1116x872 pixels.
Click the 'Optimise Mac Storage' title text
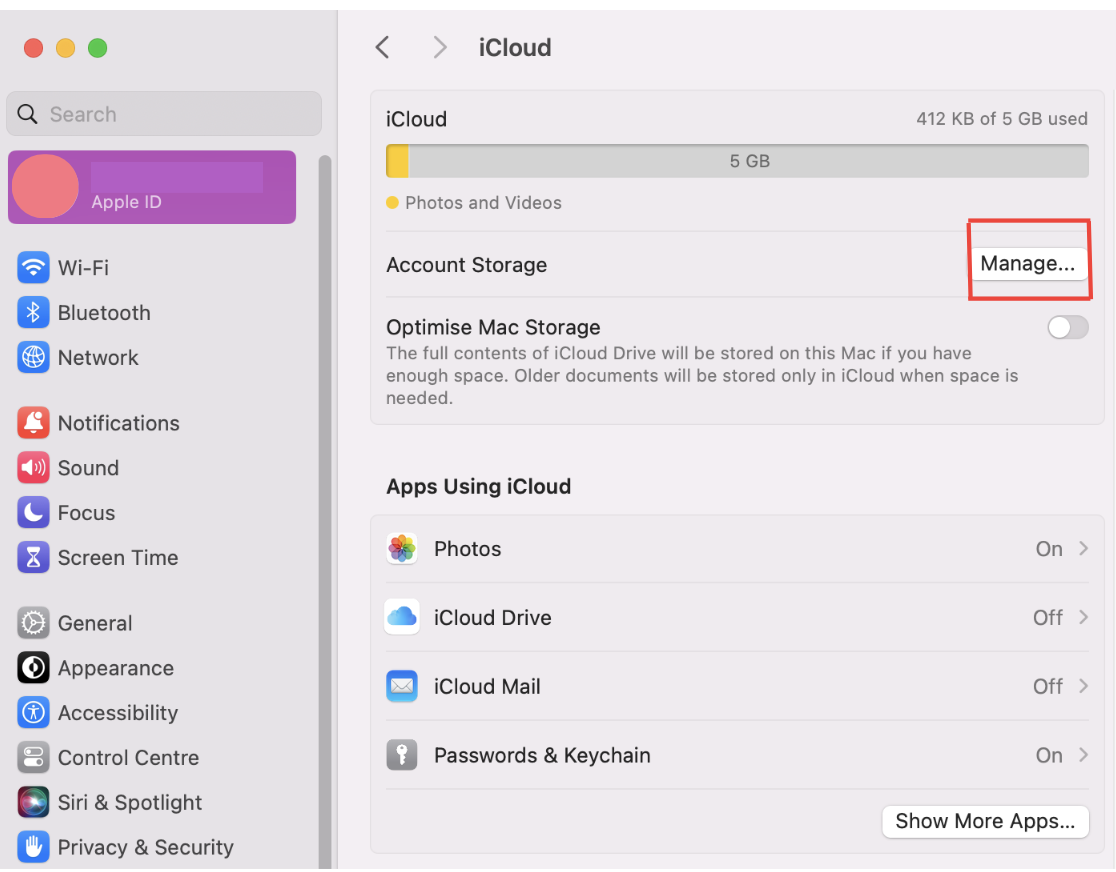(493, 327)
